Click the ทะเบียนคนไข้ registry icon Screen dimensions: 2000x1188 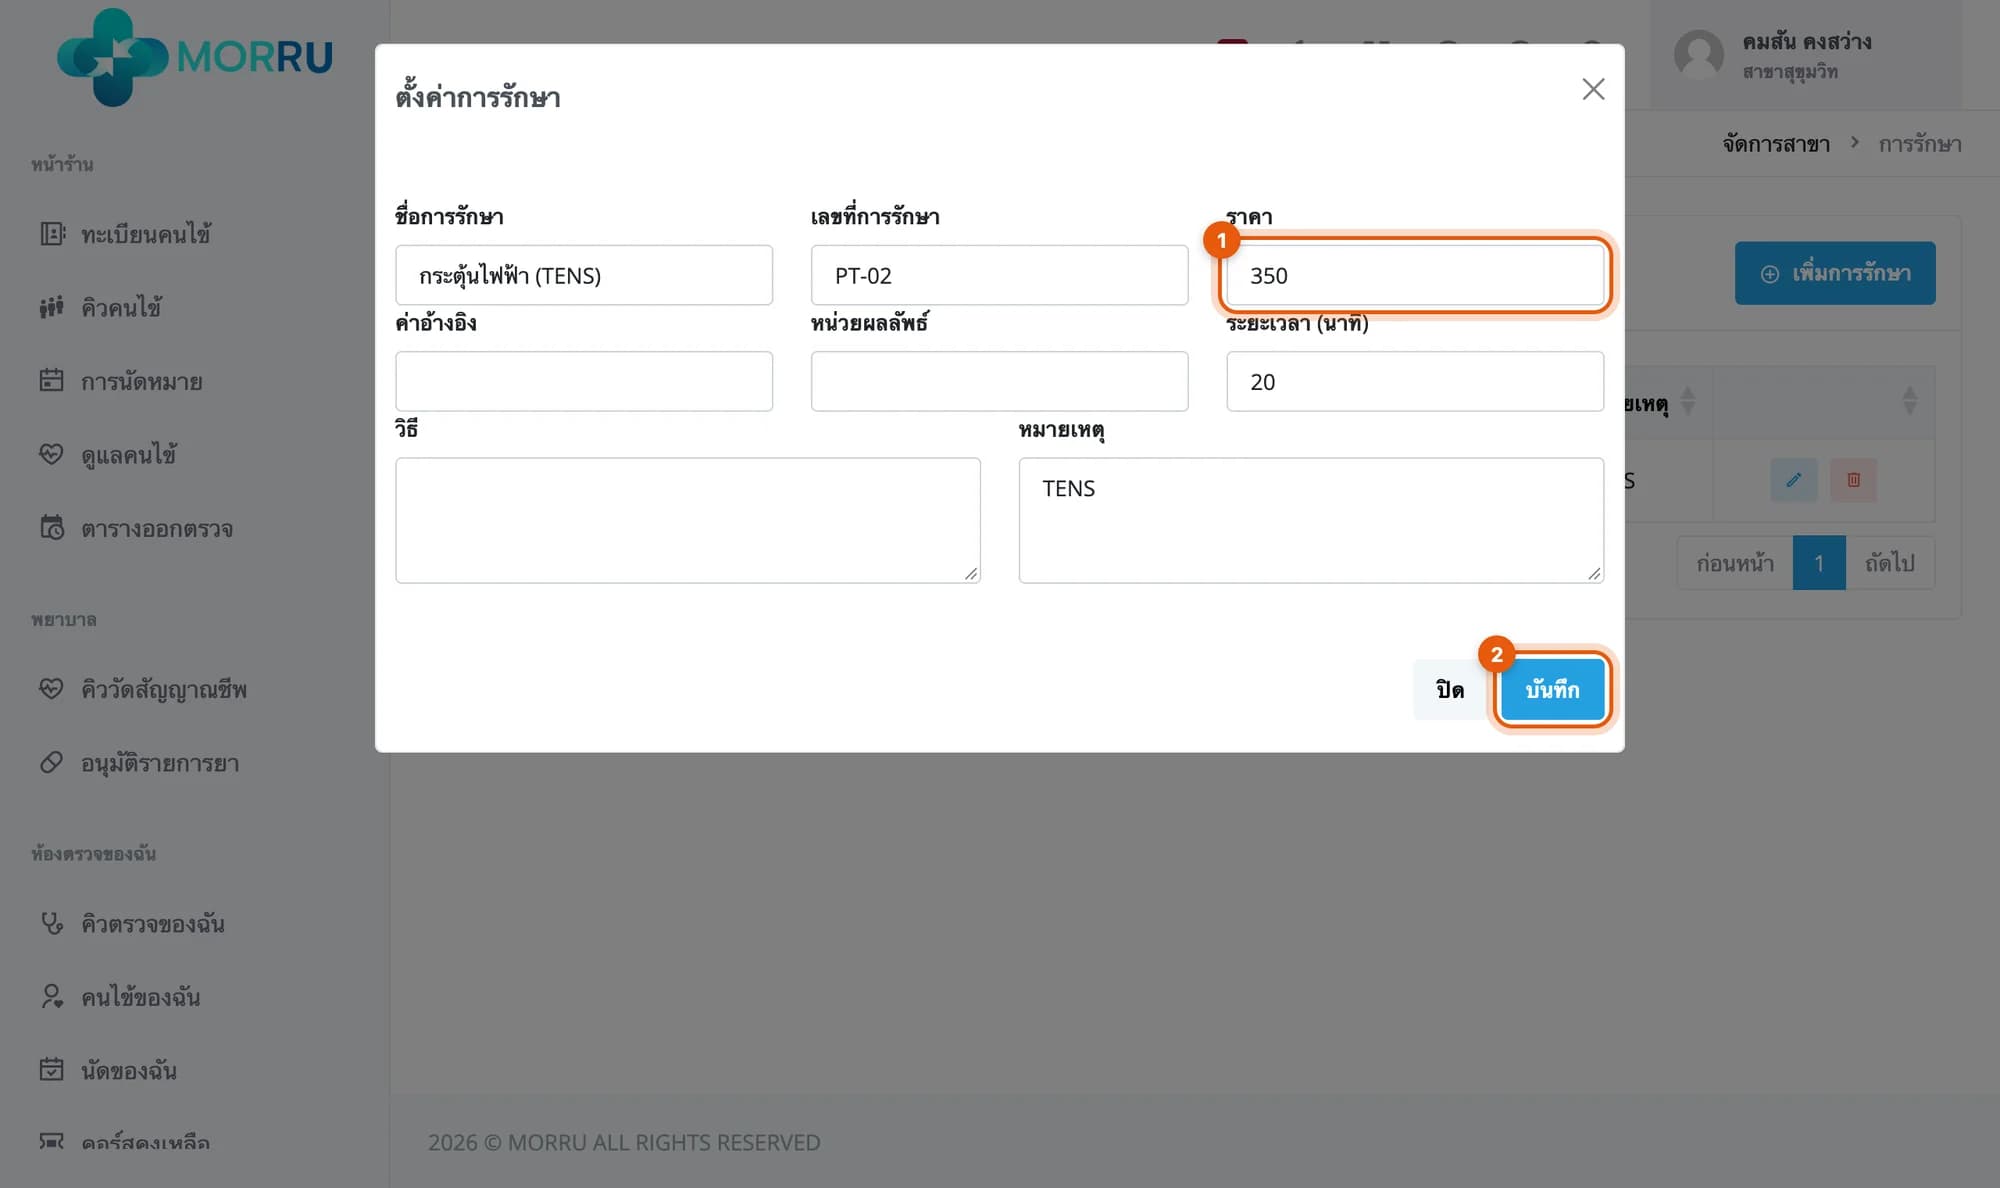[x=52, y=233]
